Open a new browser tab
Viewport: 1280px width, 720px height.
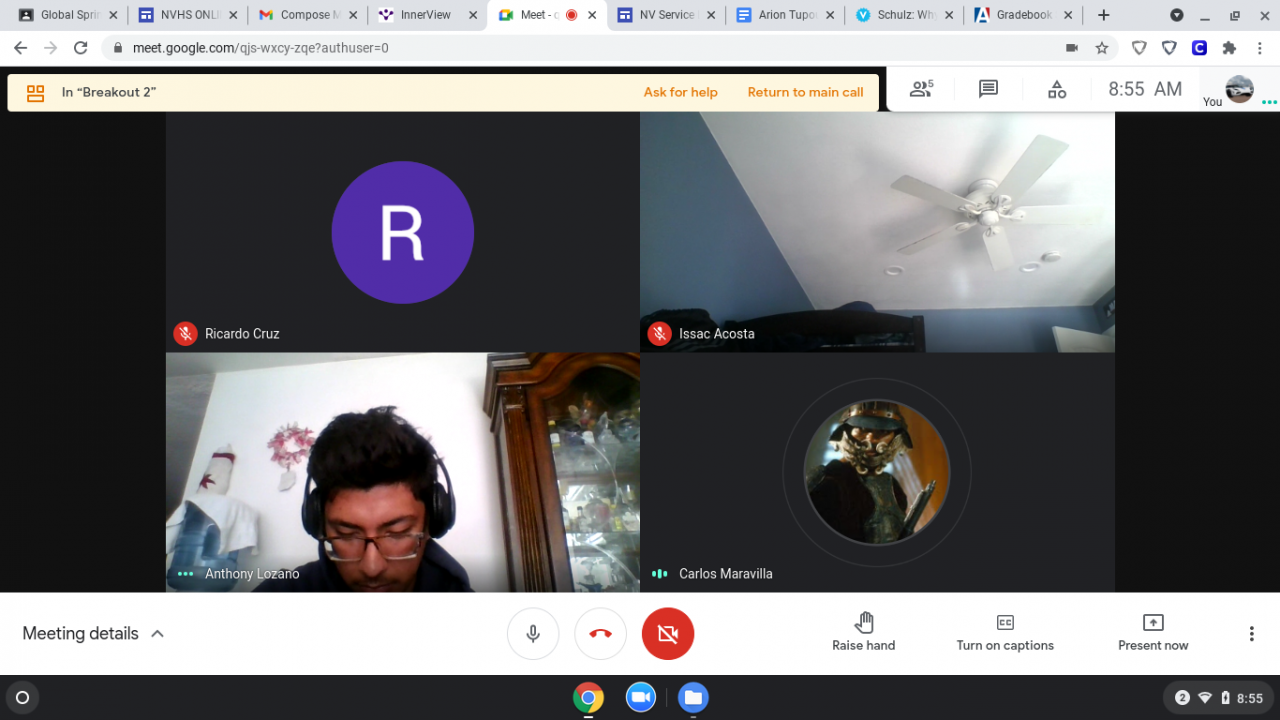click(1103, 15)
